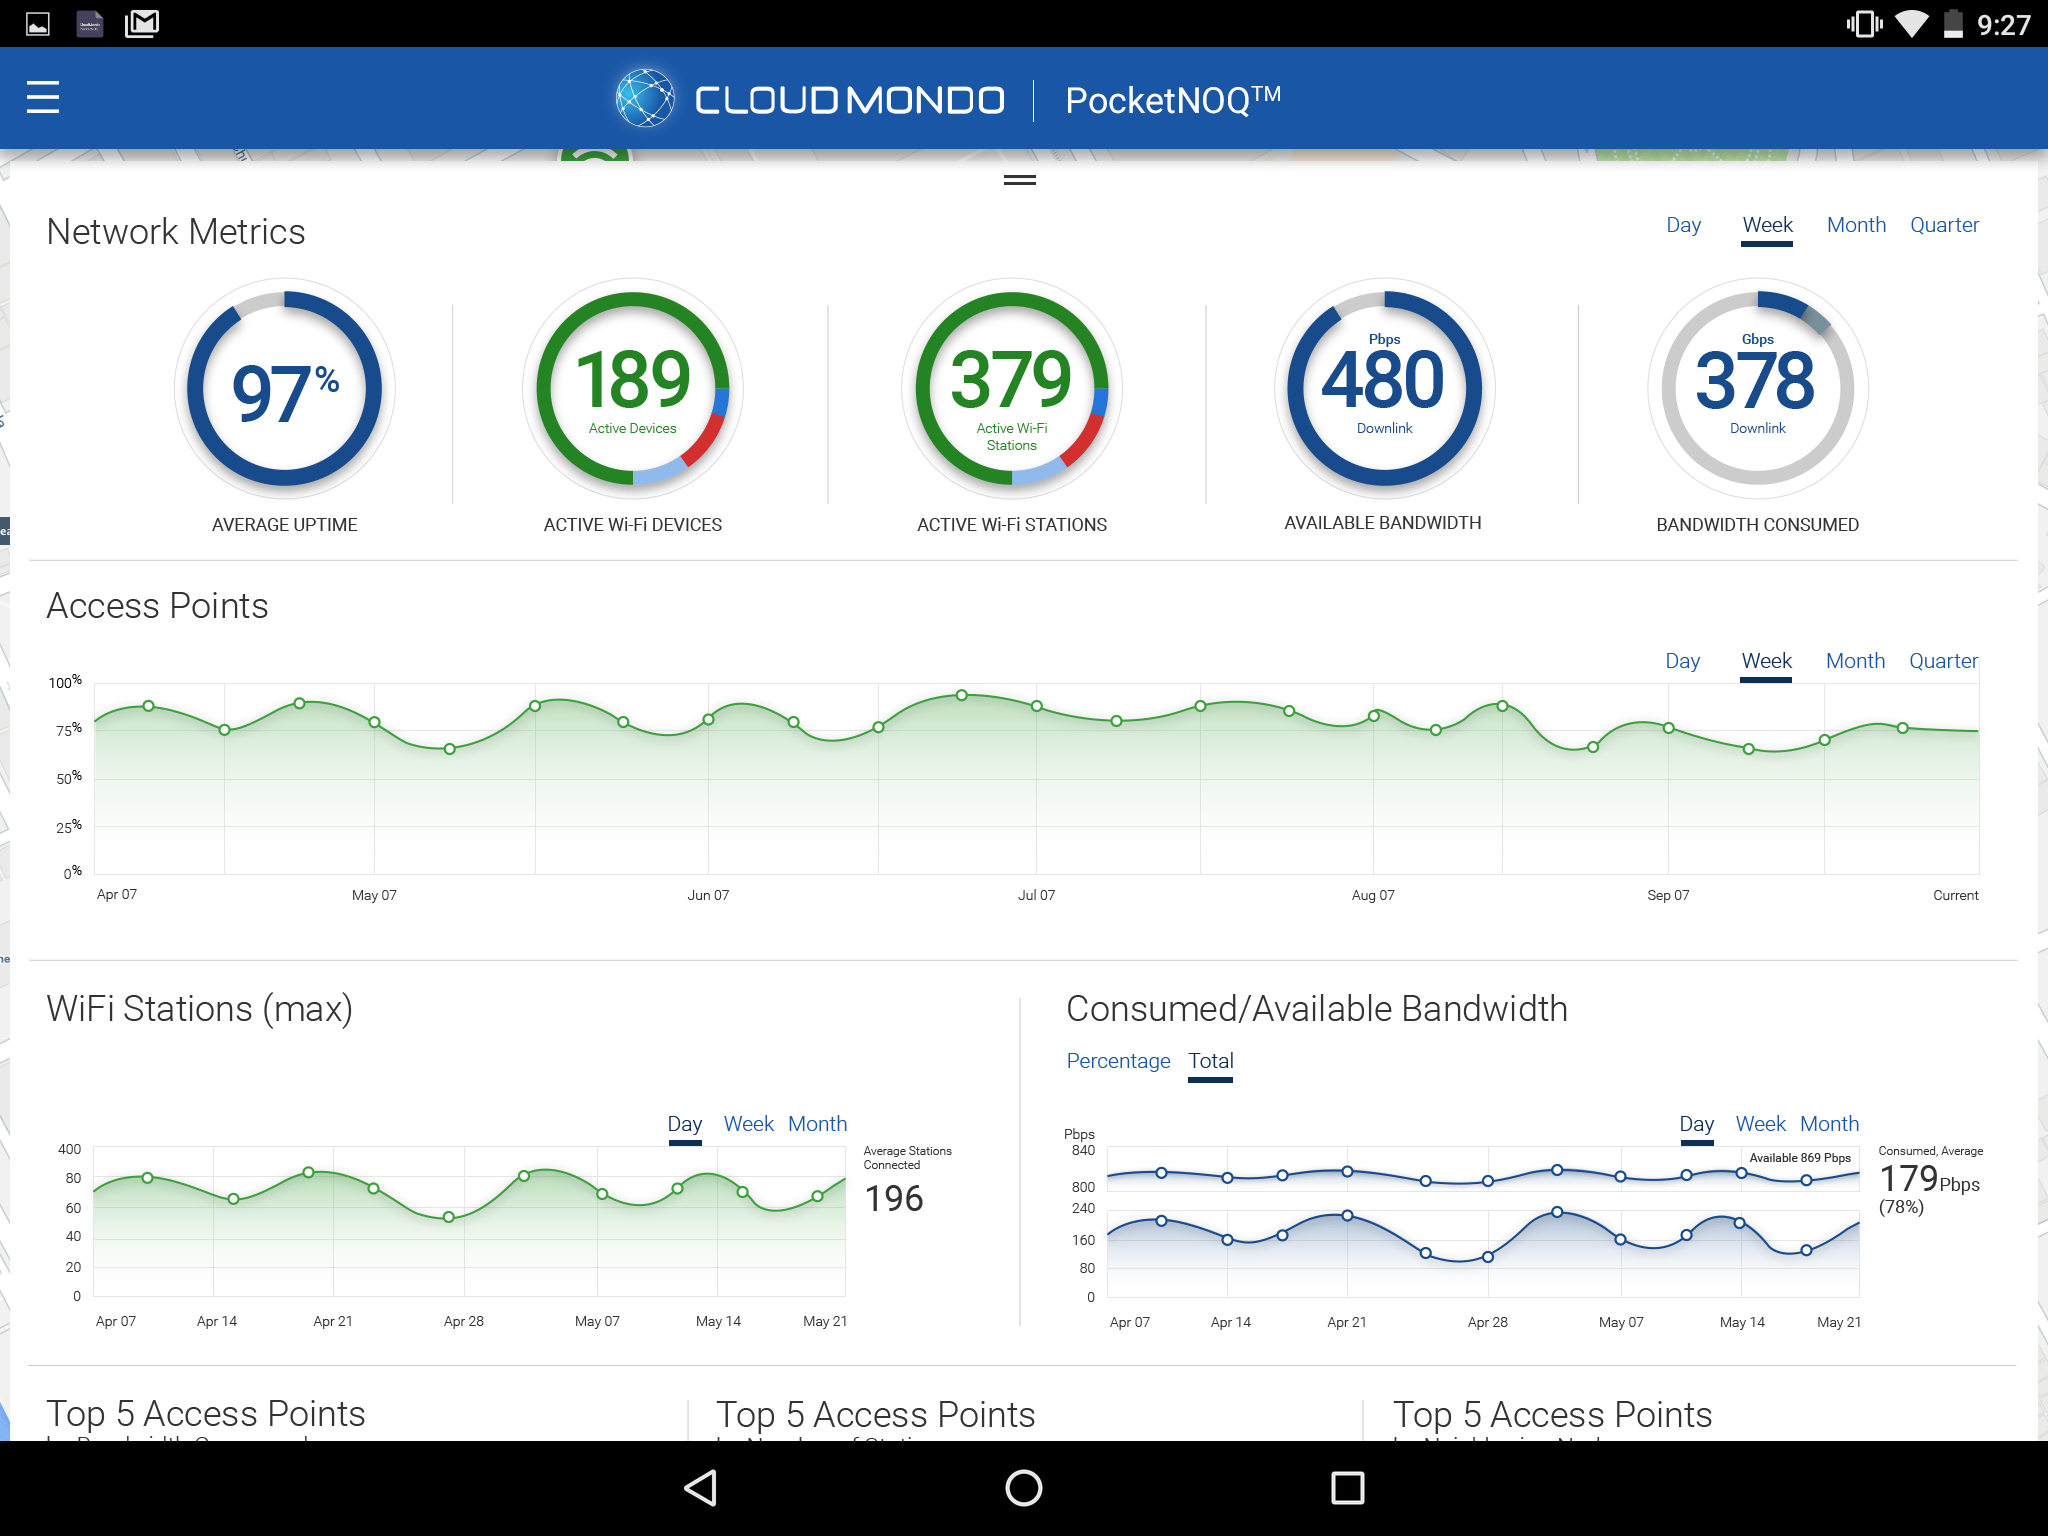Select Month in Access Points chart

[x=1855, y=661]
